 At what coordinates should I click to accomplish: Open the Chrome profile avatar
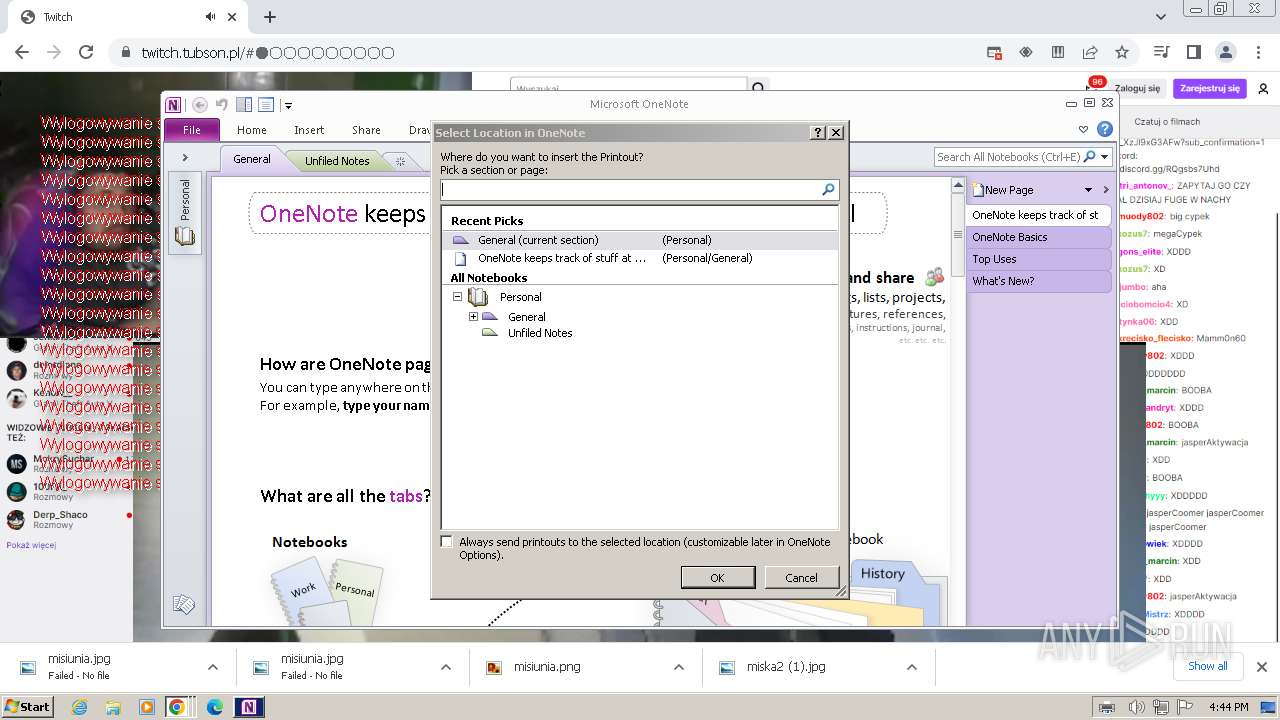(1225, 52)
